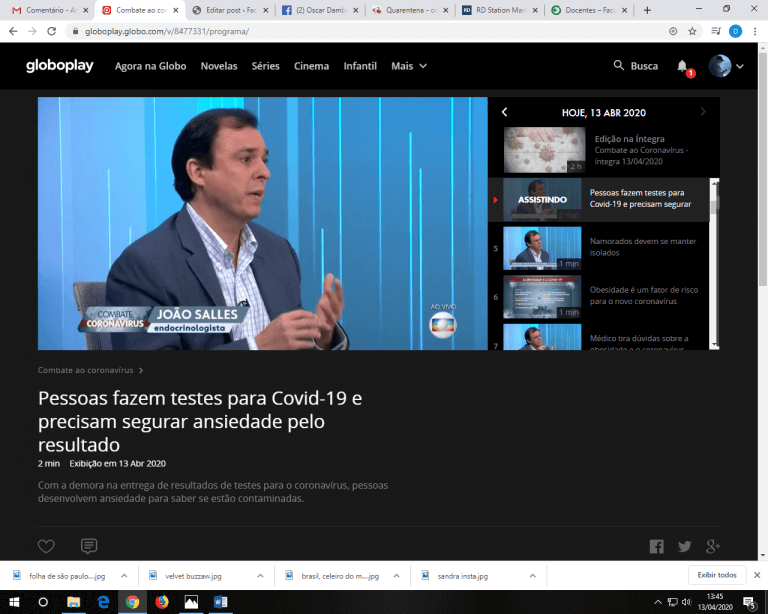Open volume control in system tray
The image size is (768, 614).
coord(687,602)
